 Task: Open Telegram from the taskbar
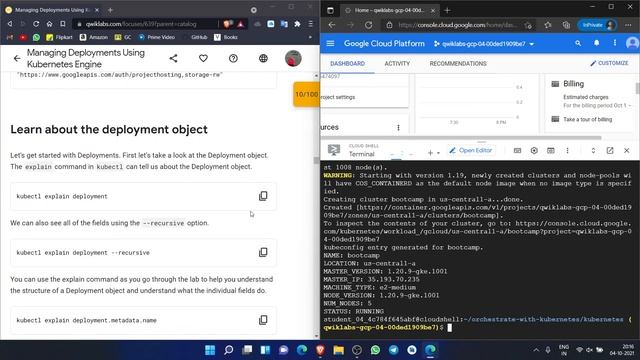coord(393,350)
